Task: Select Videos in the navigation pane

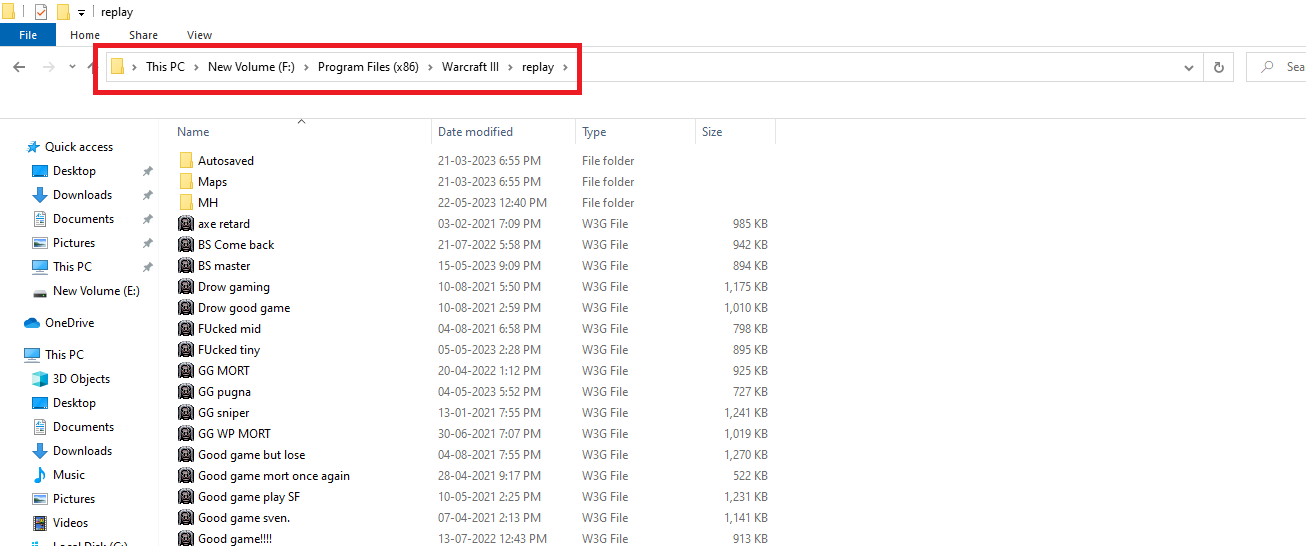Action: tap(70, 523)
